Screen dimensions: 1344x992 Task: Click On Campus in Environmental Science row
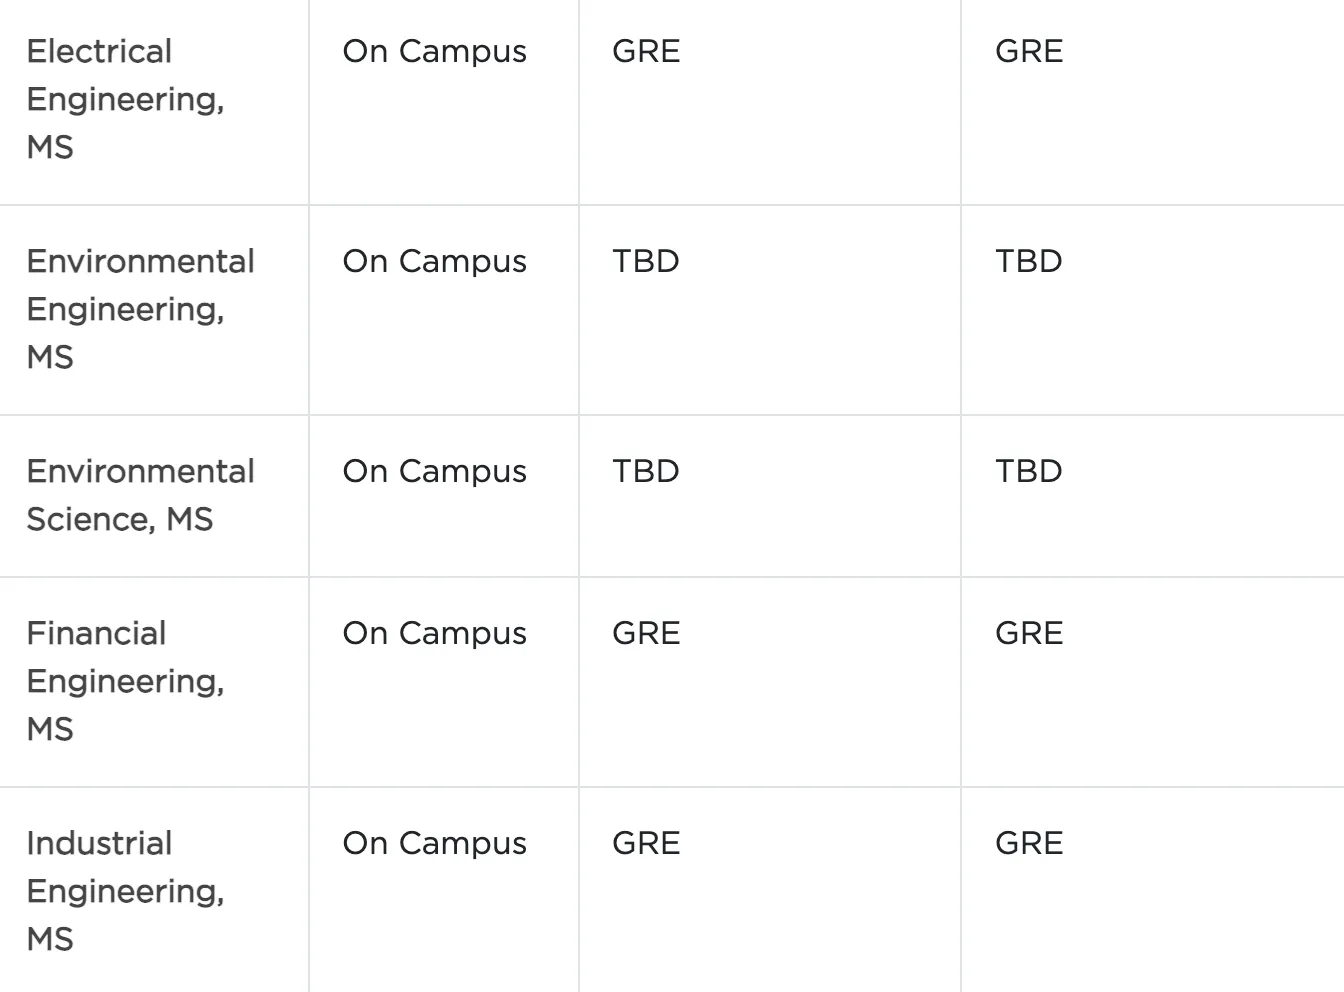434,471
